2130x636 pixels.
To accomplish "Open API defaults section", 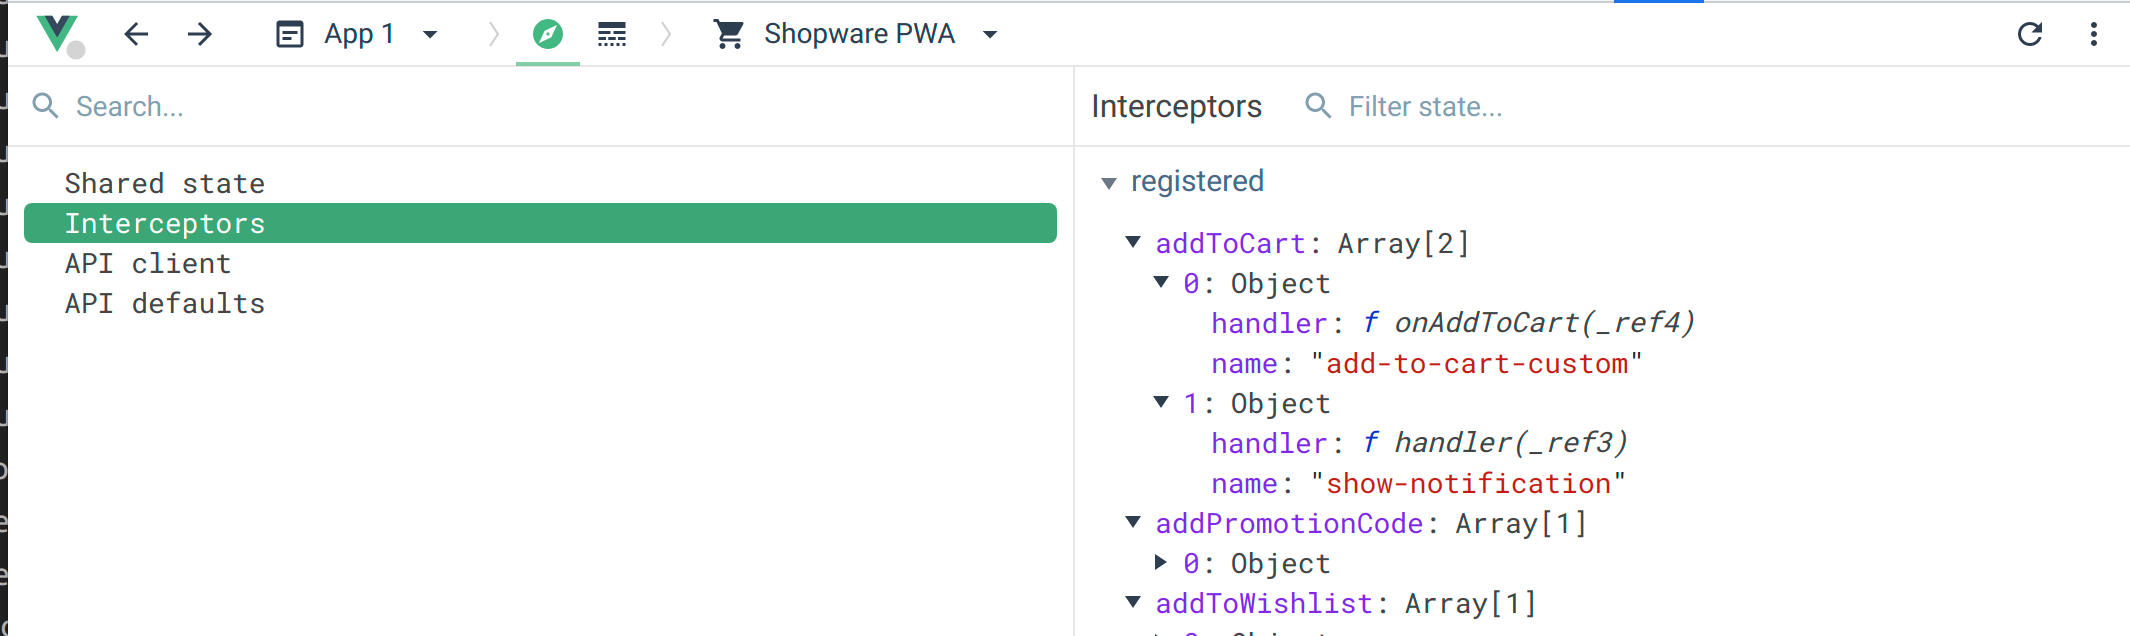I will tap(165, 303).
